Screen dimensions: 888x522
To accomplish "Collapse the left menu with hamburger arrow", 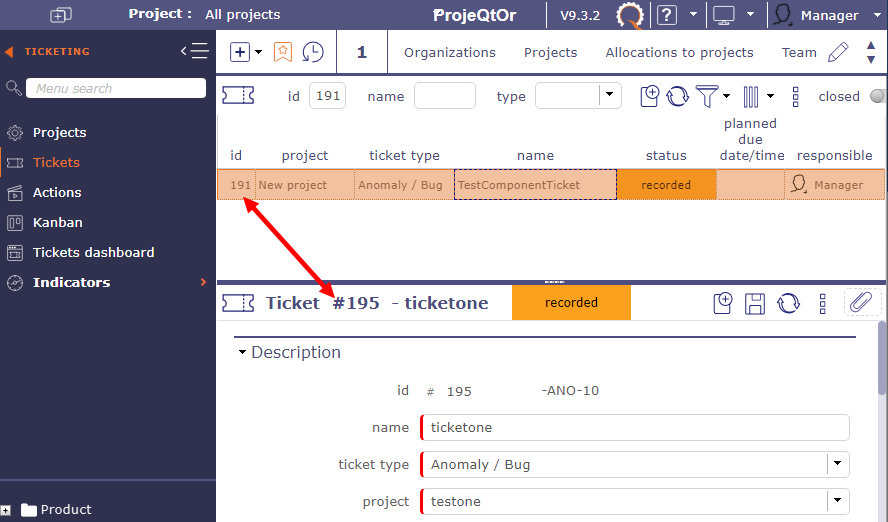I will pos(194,51).
